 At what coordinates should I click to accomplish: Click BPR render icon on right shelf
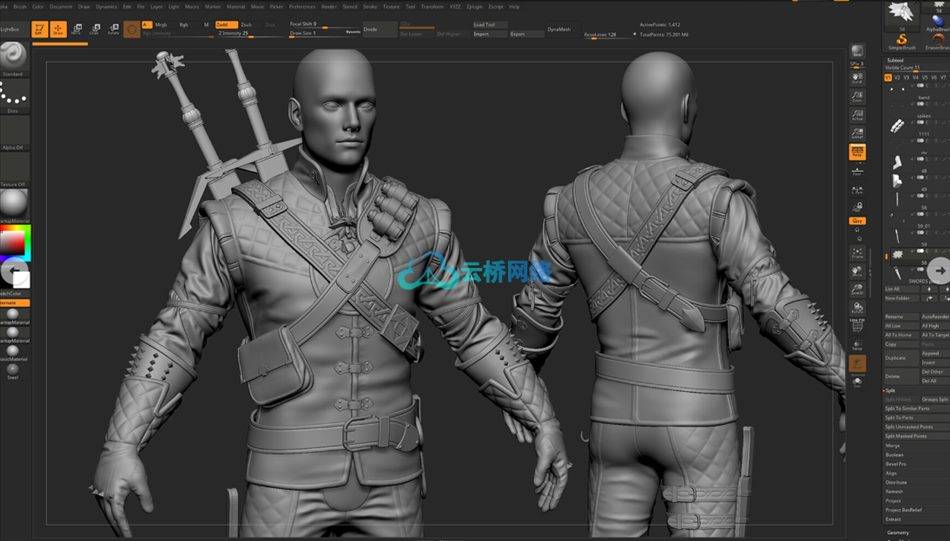pyautogui.click(x=857, y=51)
